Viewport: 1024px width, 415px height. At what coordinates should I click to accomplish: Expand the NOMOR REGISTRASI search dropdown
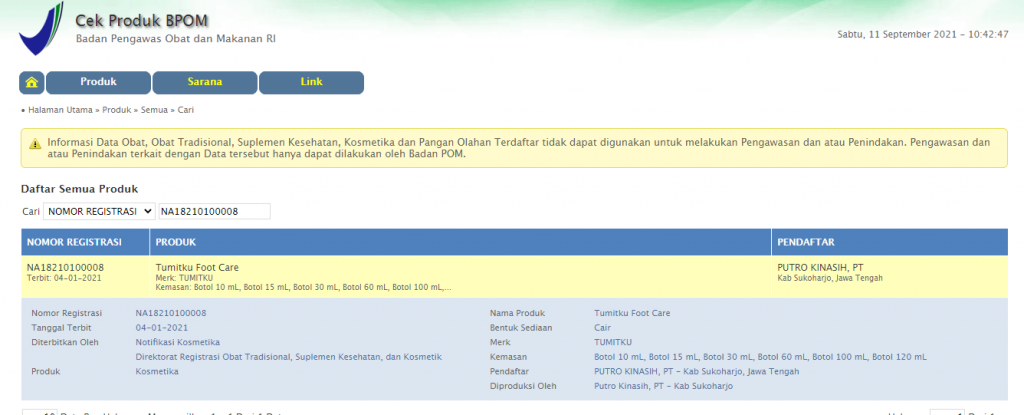pyautogui.click(x=99, y=211)
